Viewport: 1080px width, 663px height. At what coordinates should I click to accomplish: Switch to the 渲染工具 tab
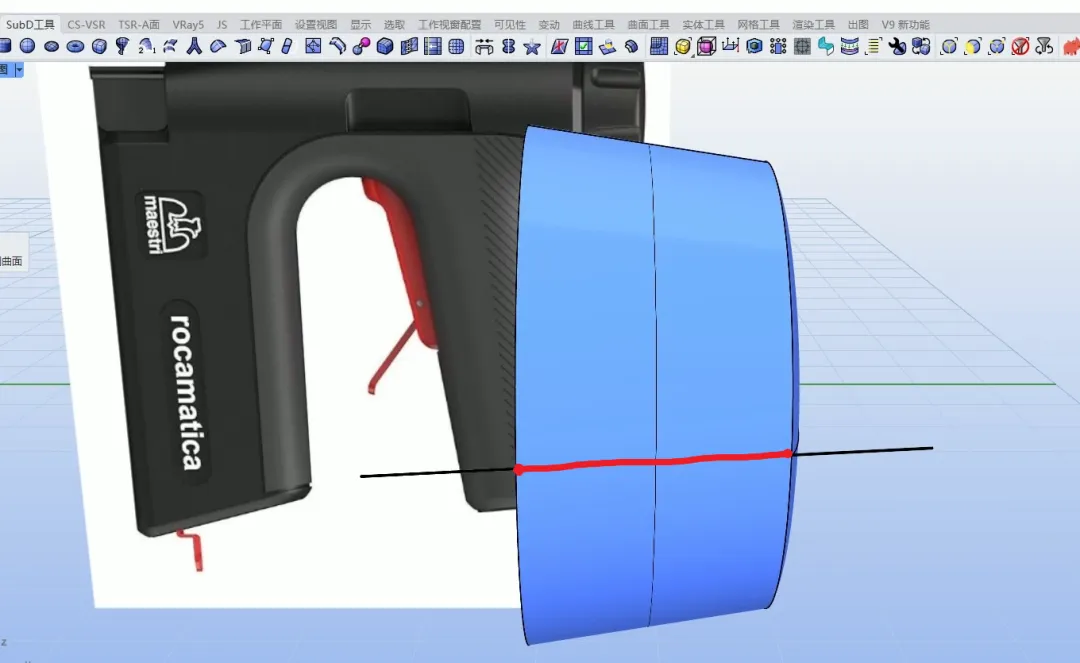point(813,24)
